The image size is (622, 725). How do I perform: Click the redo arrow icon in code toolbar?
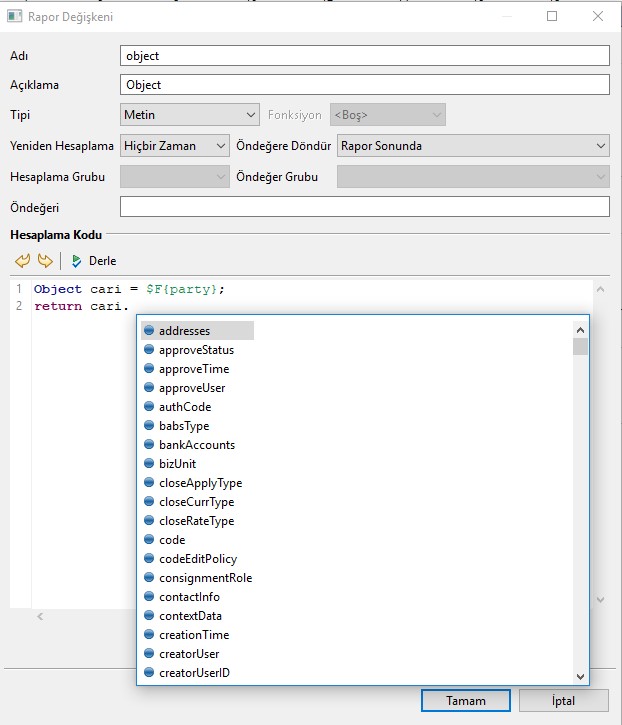tap(44, 261)
